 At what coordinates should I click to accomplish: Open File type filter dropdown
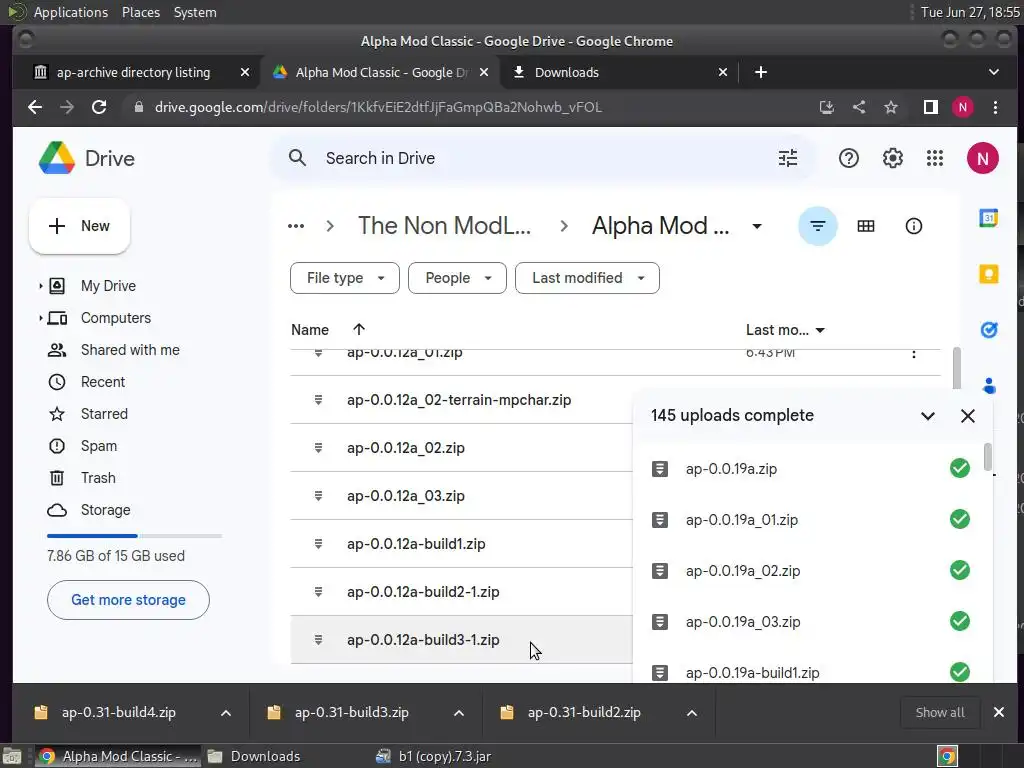pyautogui.click(x=345, y=278)
